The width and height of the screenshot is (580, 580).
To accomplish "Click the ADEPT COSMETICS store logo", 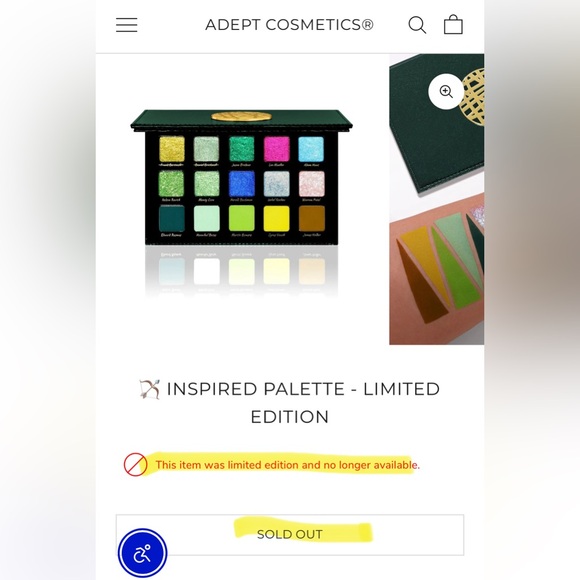I will click(x=289, y=25).
